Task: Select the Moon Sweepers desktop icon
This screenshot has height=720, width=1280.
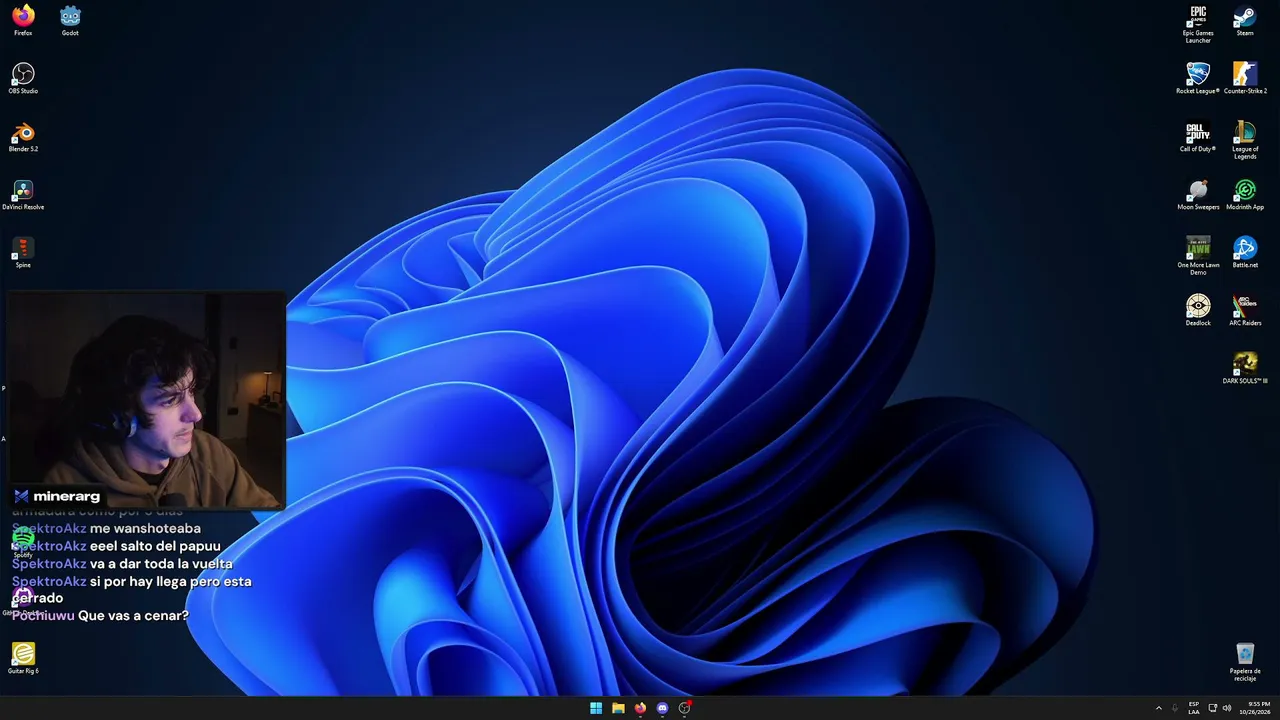Action: 1198,194
